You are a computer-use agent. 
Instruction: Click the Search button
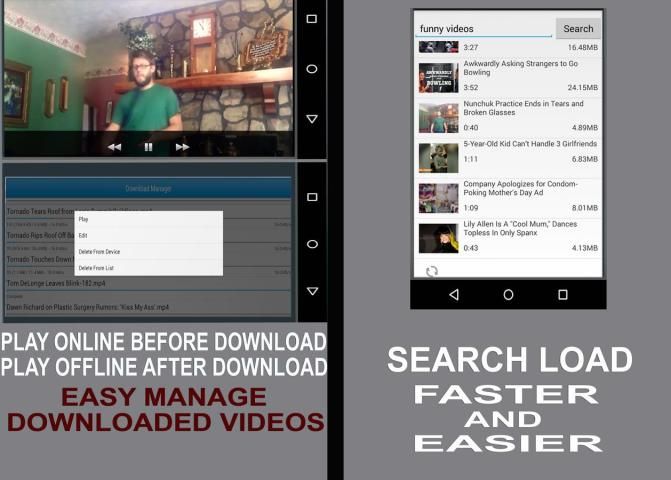[578, 29]
